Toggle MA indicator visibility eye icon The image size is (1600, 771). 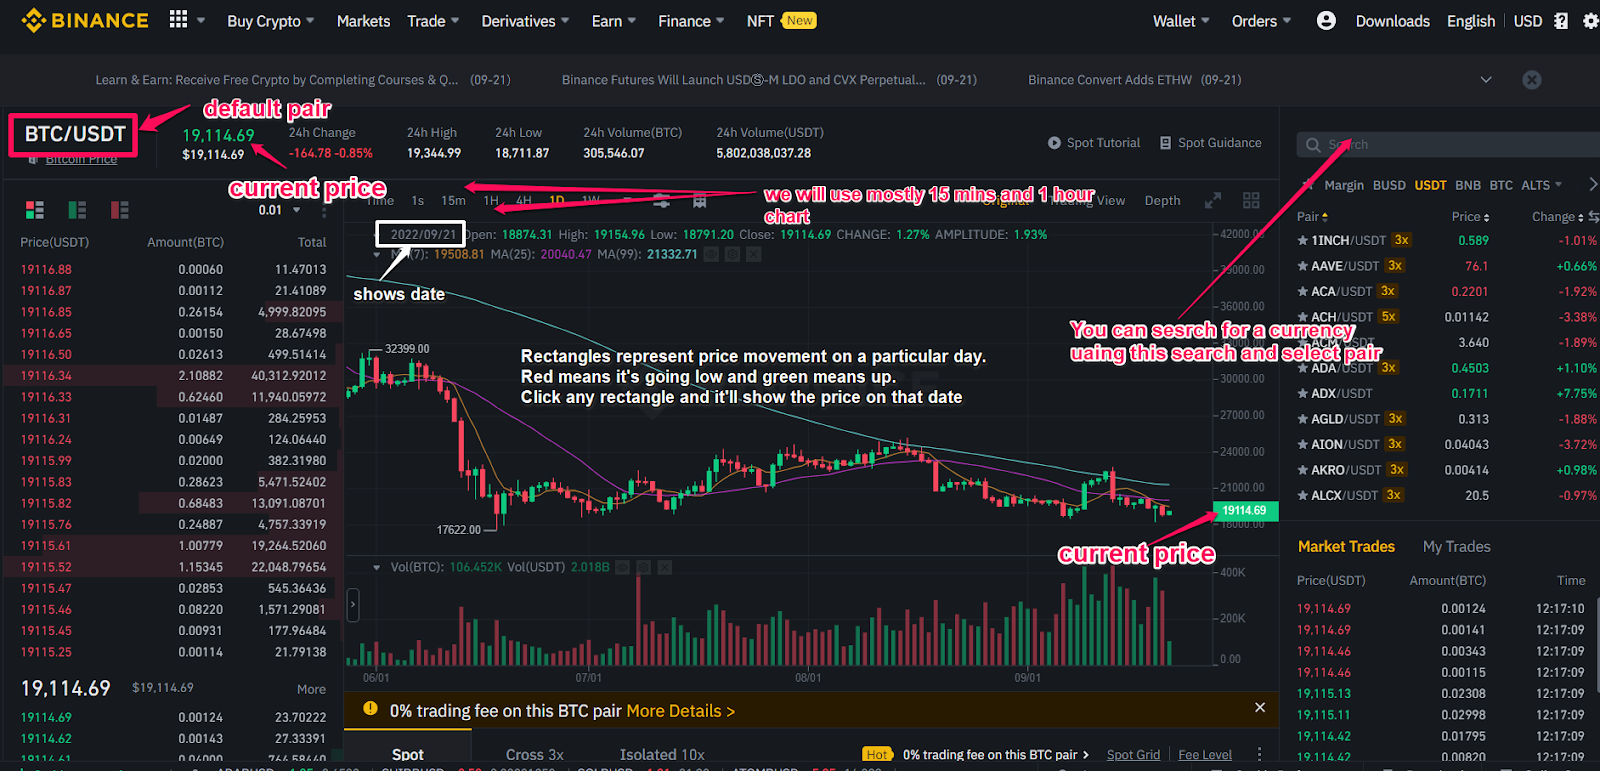coord(711,255)
